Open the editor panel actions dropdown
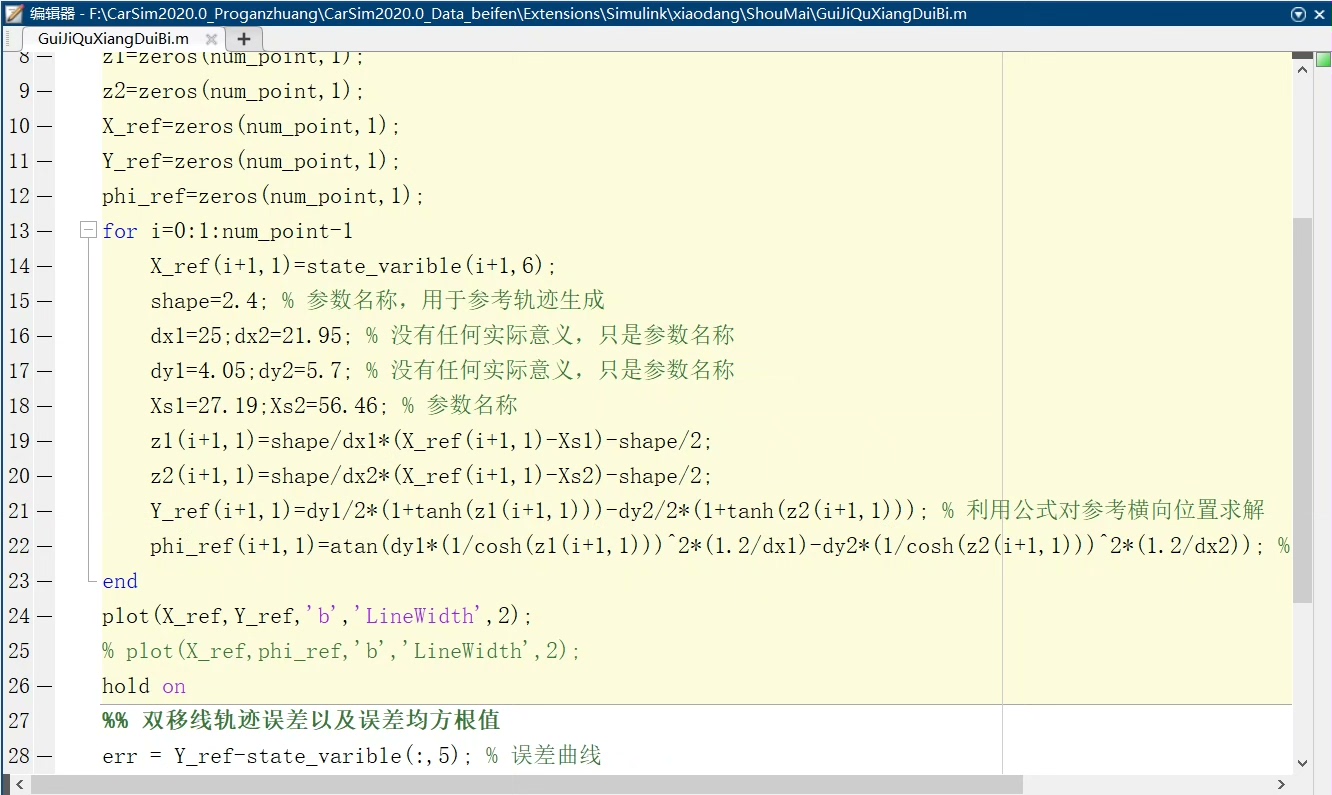The image size is (1332, 795). [1299, 14]
